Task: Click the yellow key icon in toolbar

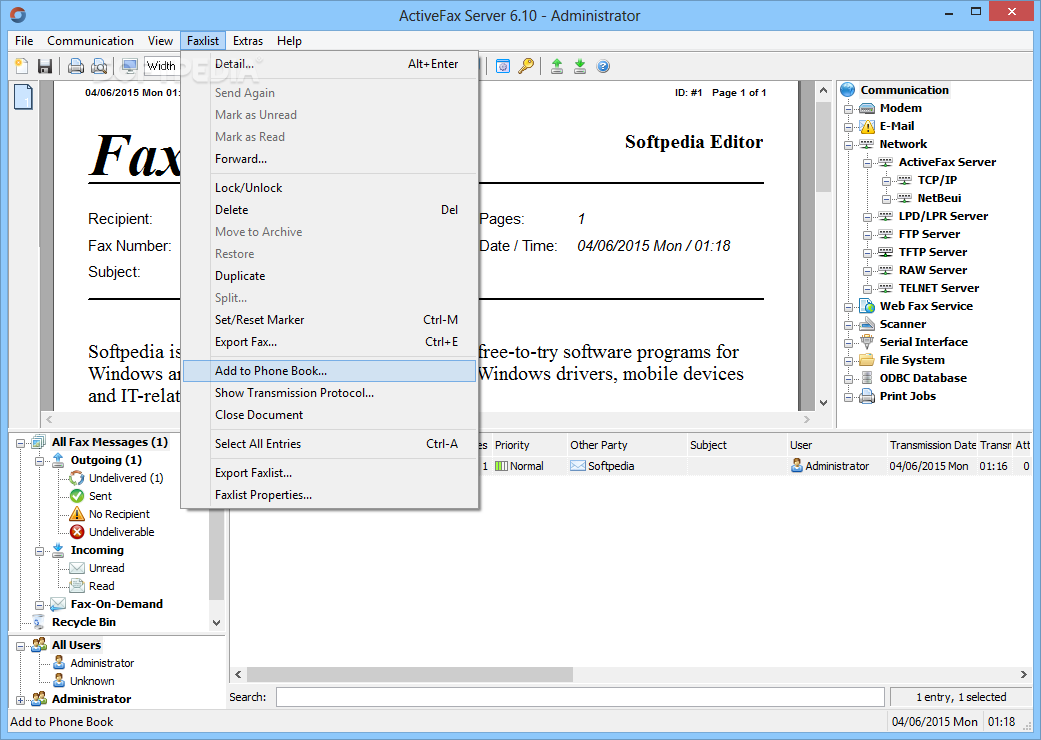Action: 526,66
